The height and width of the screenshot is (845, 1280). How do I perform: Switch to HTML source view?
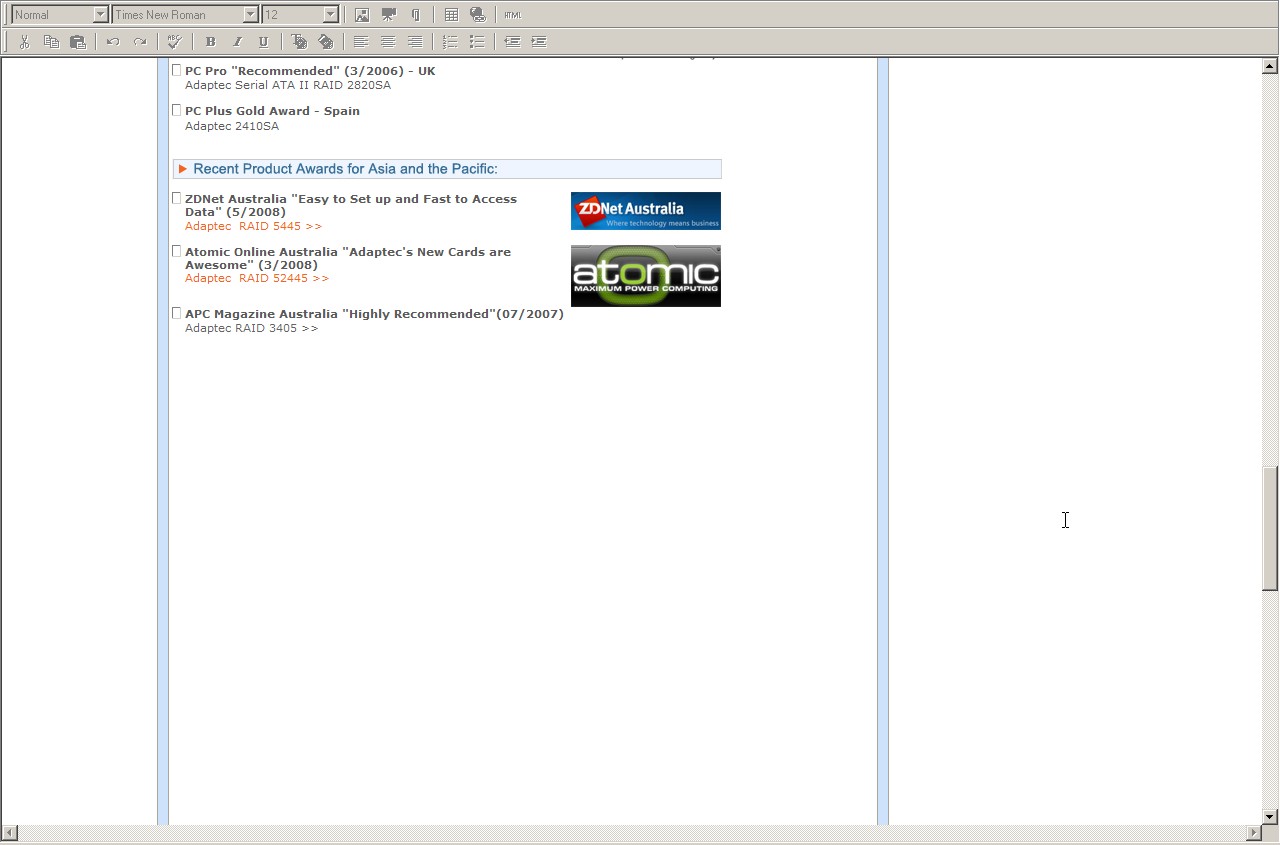coord(513,15)
